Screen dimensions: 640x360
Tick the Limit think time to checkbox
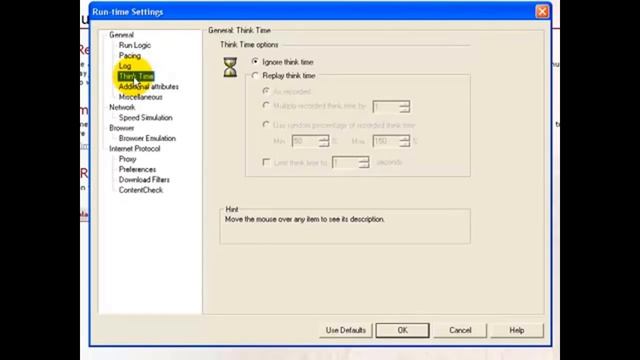[266, 162]
